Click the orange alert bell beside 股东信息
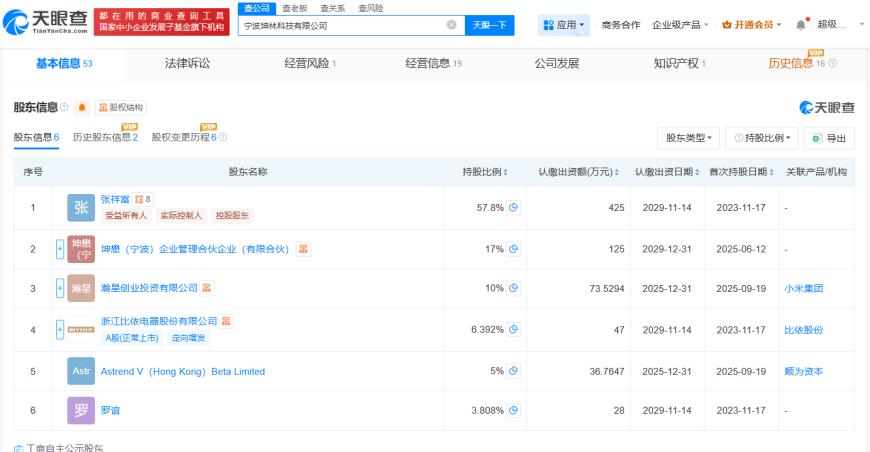This screenshot has height=452, width=870. (x=82, y=107)
